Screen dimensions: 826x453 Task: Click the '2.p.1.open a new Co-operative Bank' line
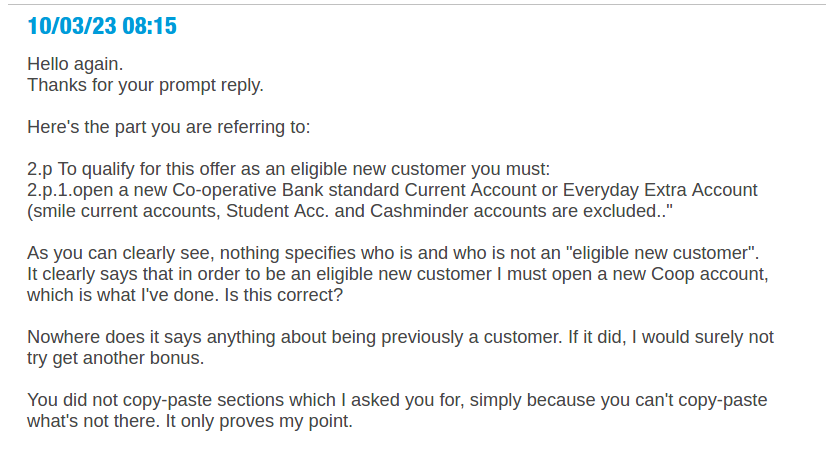click(392, 190)
